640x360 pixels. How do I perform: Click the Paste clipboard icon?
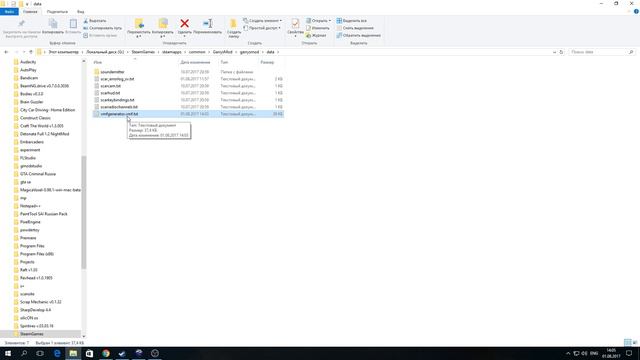point(73,24)
